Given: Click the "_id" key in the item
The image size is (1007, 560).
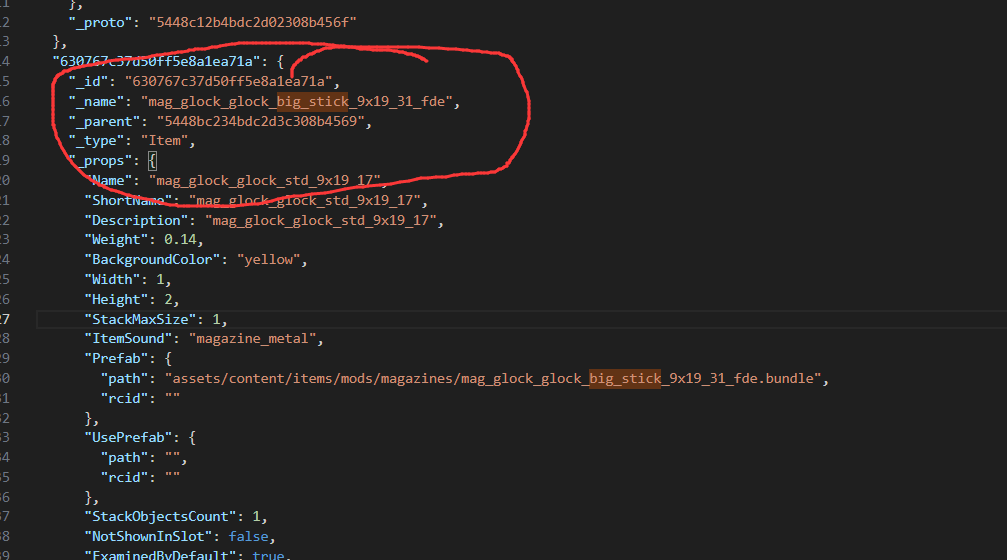Looking at the screenshot, I should (x=92, y=81).
